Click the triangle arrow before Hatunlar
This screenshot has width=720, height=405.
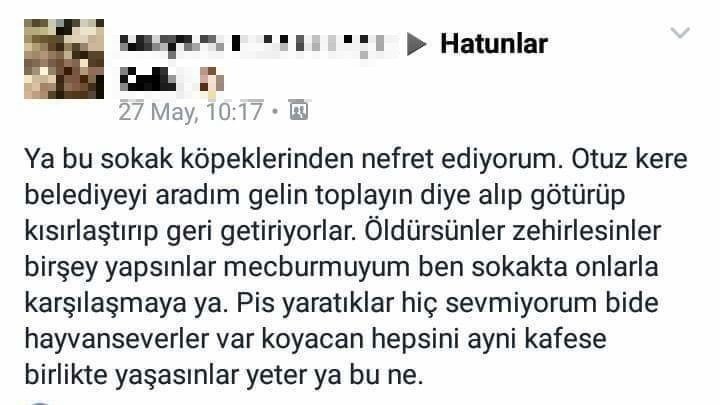click(416, 45)
